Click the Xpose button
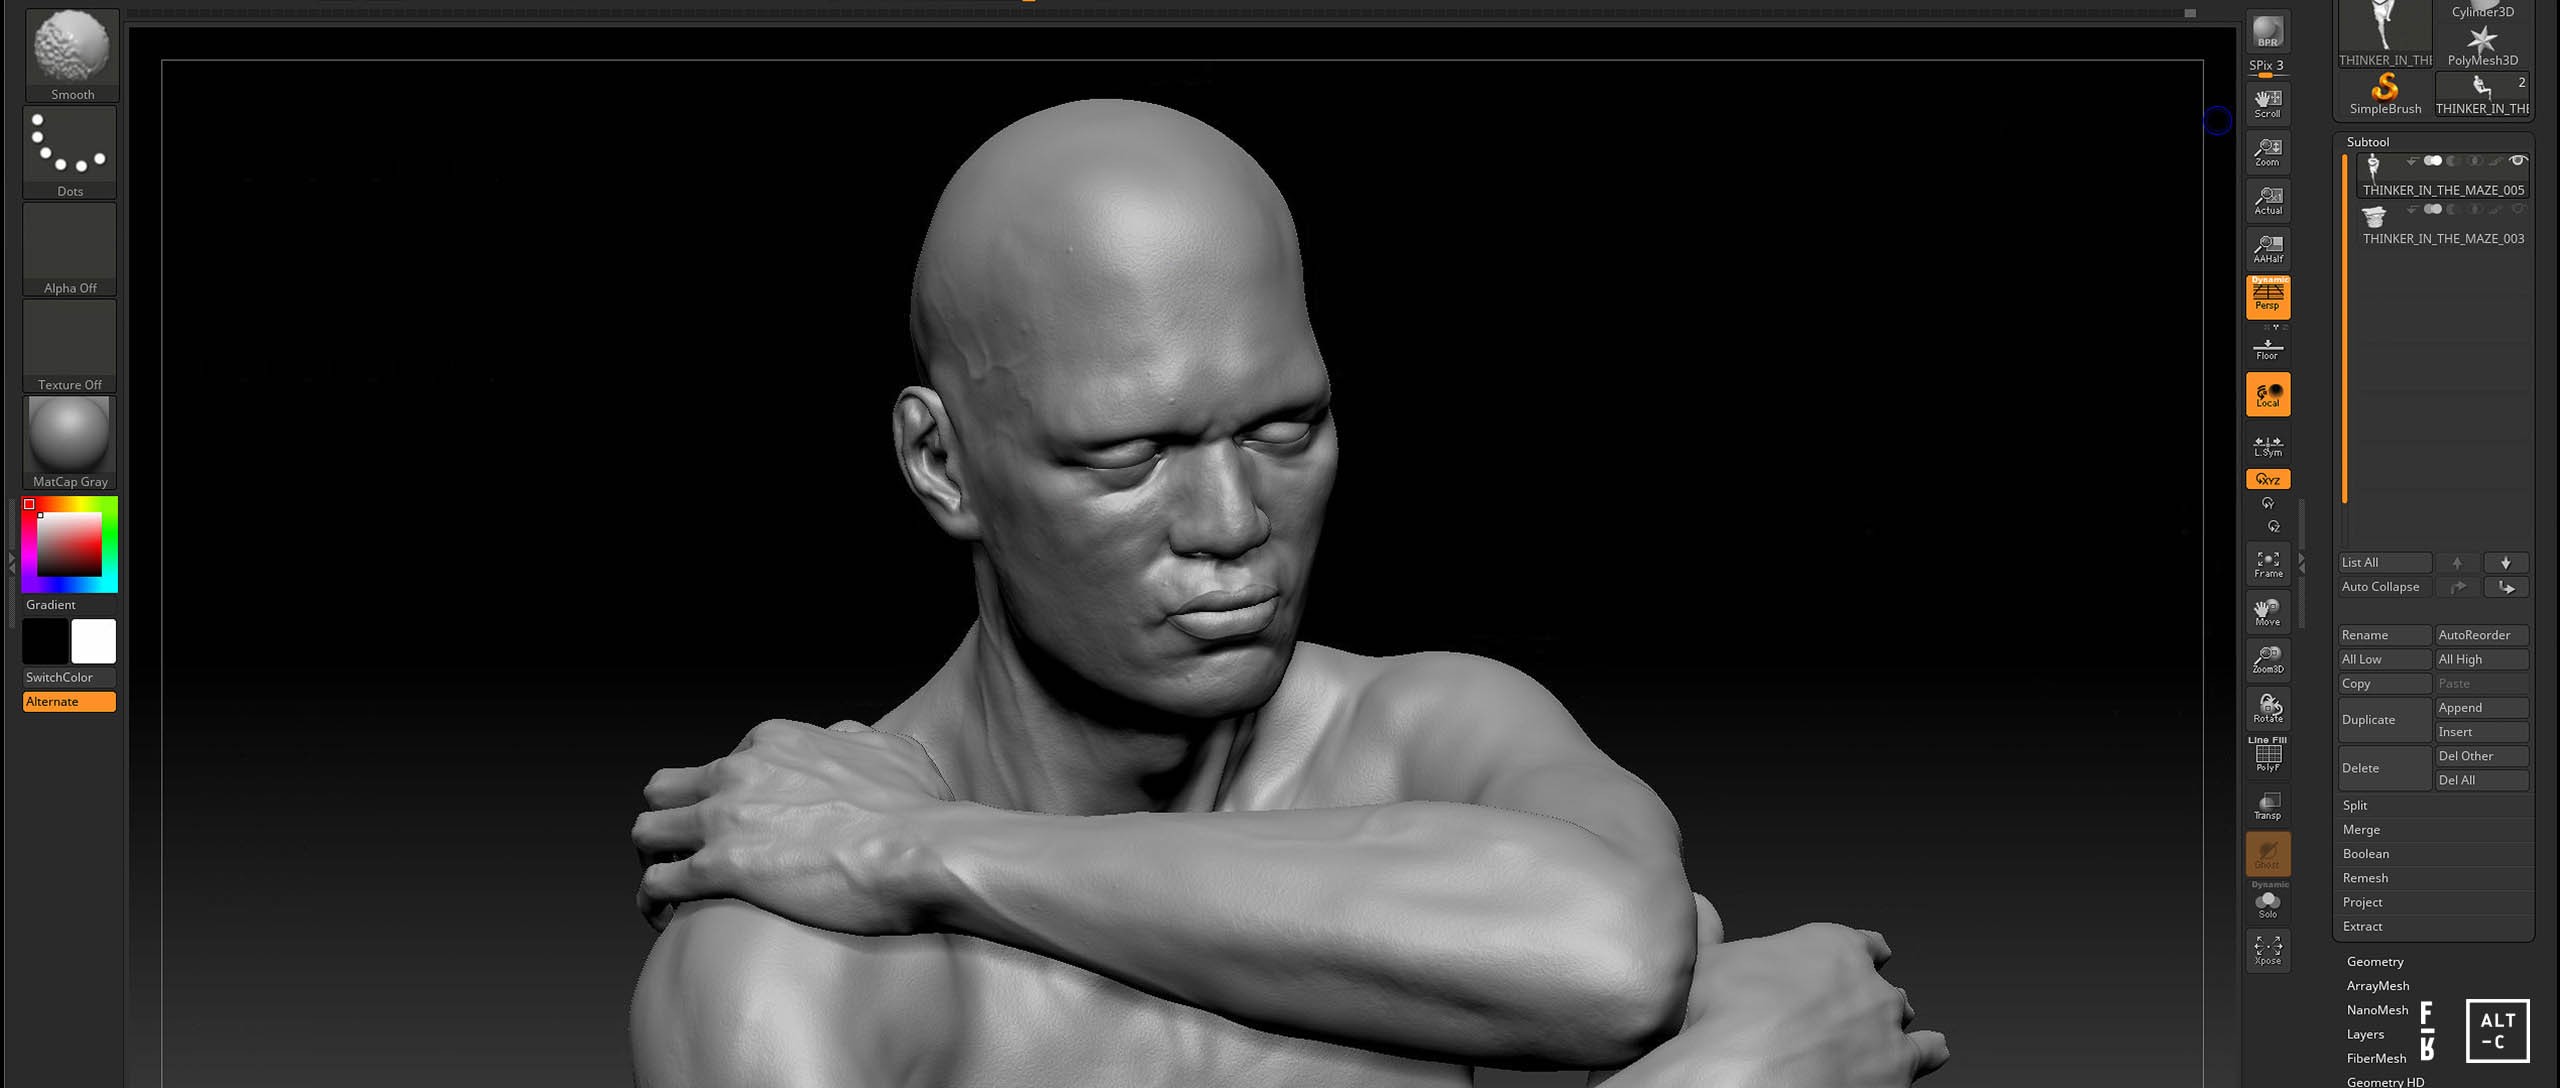This screenshot has height=1088, width=2560. (x=2268, y=950)
